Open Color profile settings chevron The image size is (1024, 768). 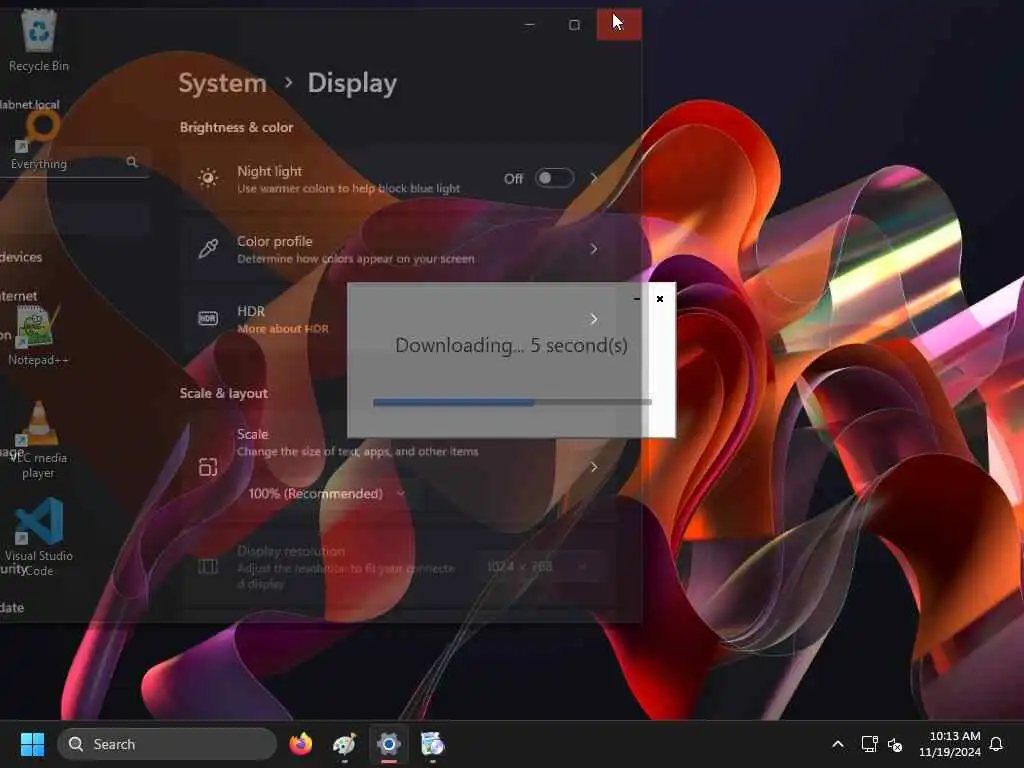pyautogui.click(x=594, y=249)
